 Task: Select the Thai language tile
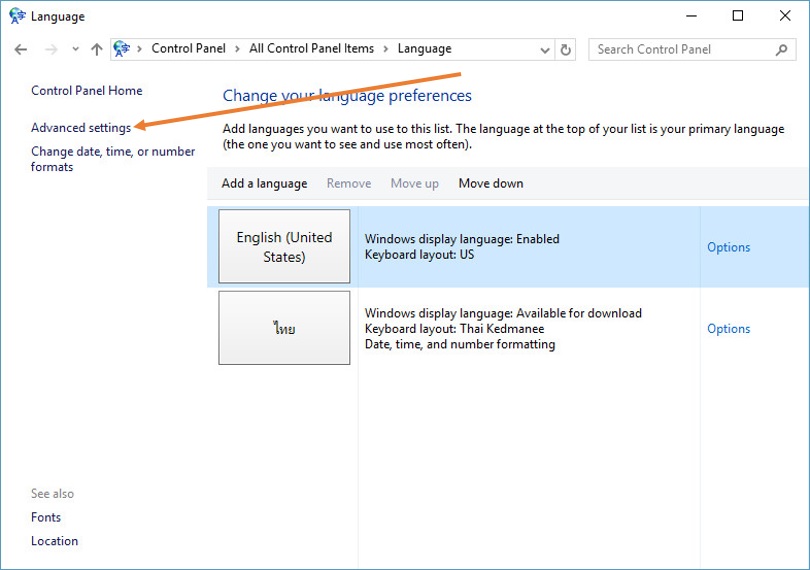[284, 328]
